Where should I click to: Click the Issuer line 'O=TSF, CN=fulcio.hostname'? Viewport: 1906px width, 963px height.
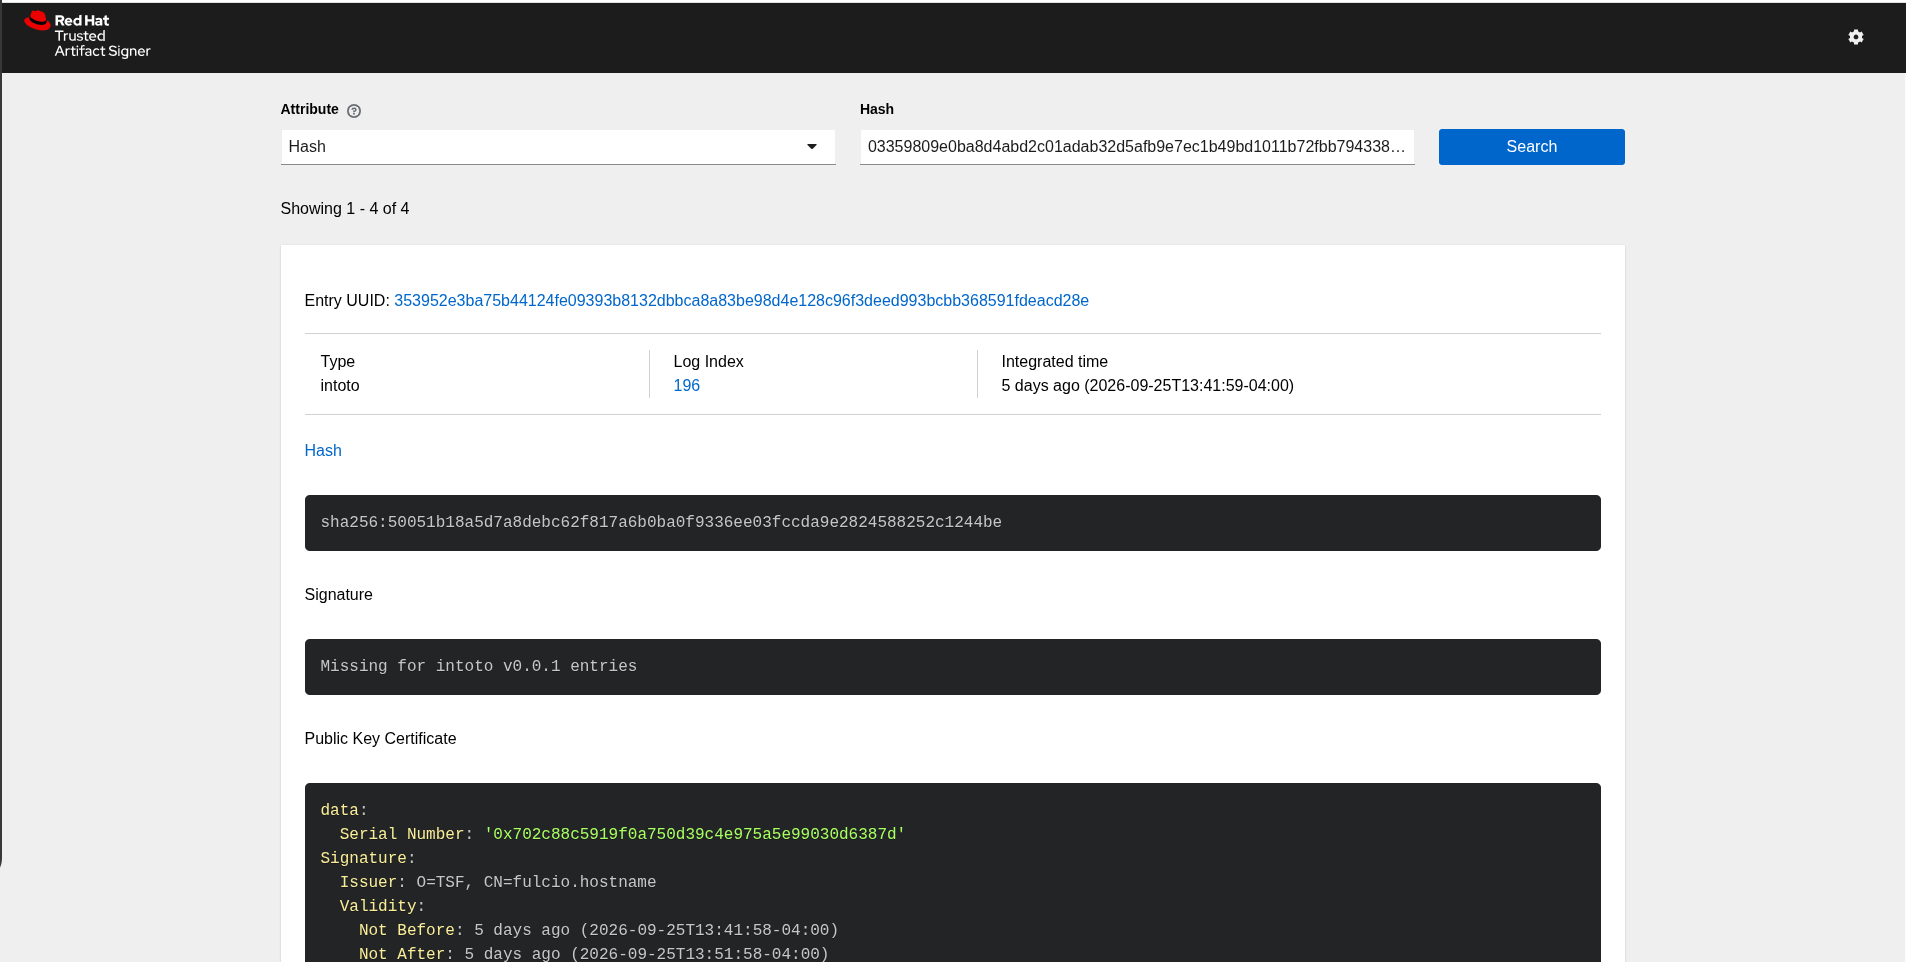pyautogui.click(x=498, y=882)
